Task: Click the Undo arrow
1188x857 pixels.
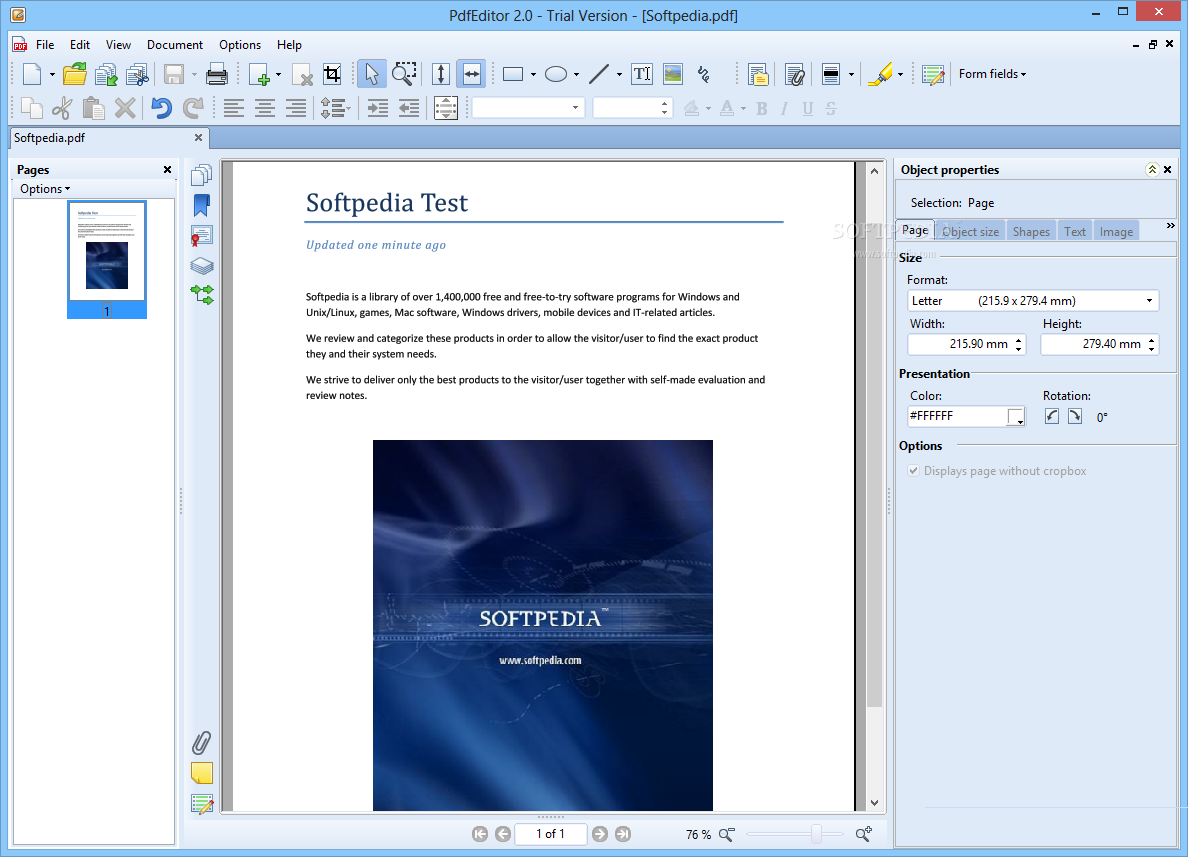Action: (161, 108)
